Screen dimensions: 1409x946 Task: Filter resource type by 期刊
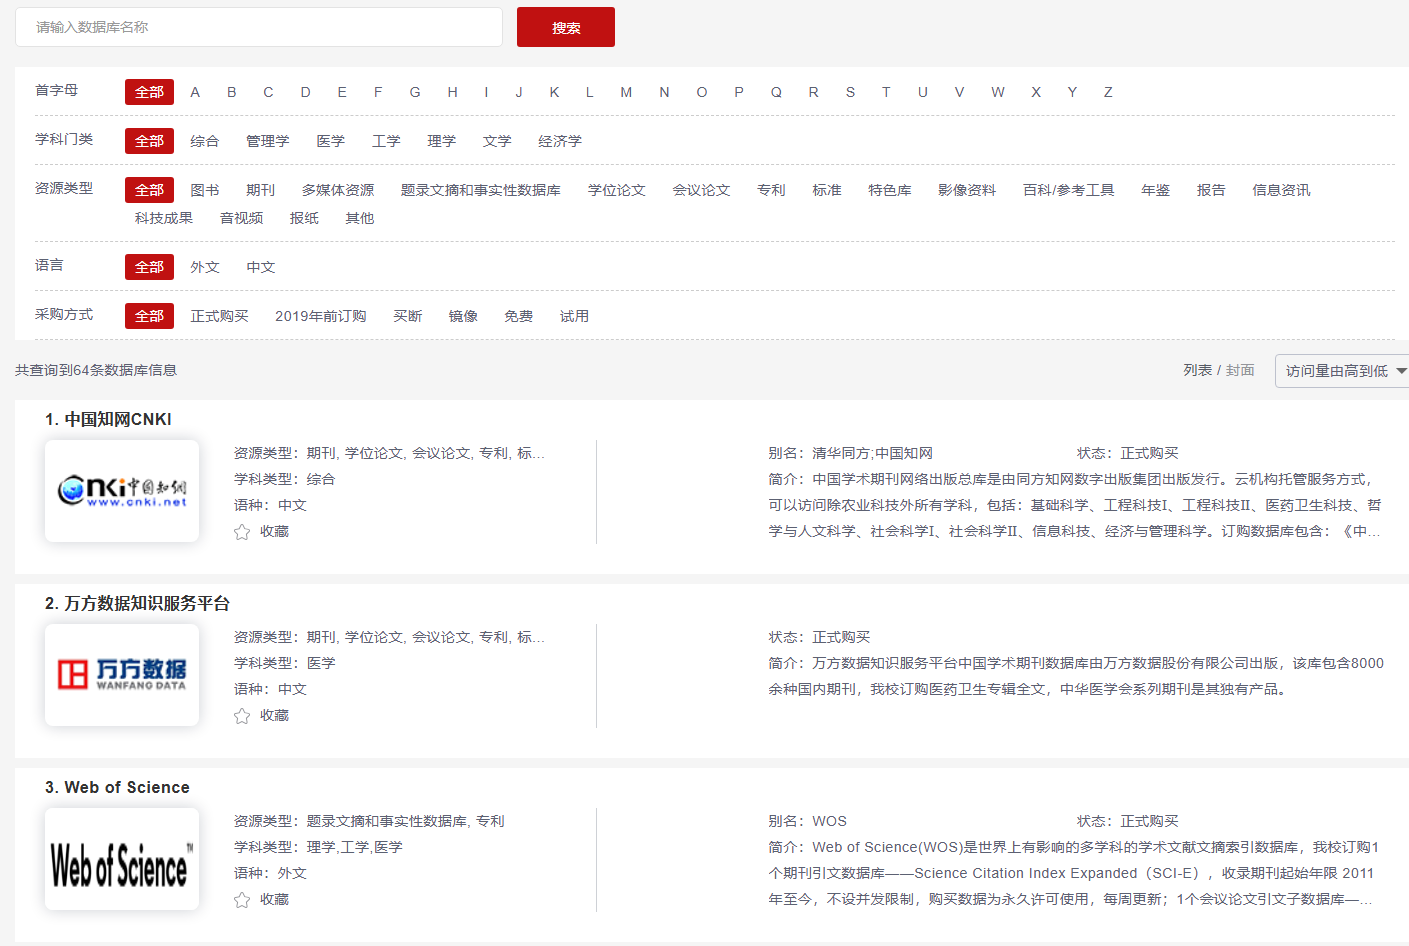pos(260,190)
